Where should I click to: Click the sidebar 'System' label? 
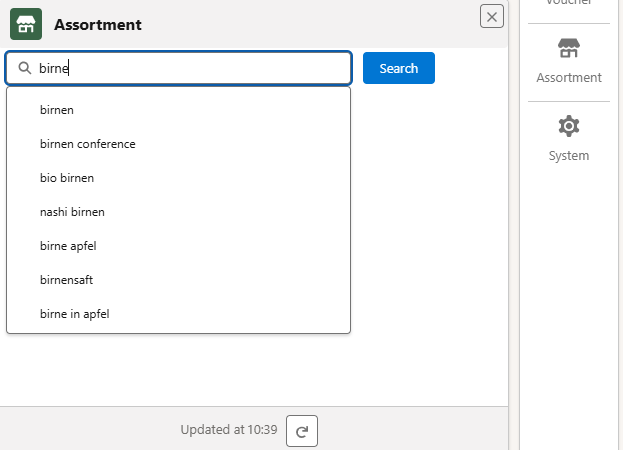click(x=569, y=156)
